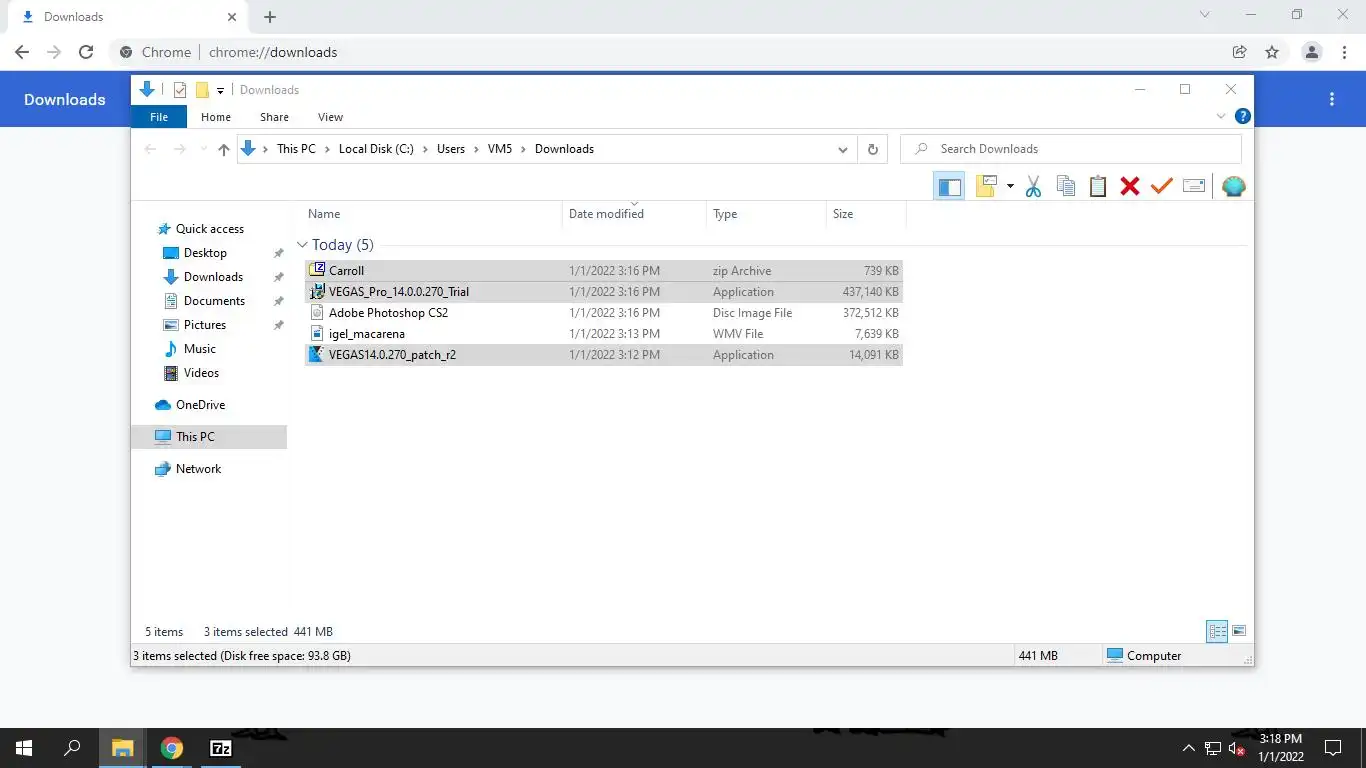
Task: Click the Chrome share page icon
Action: click(x=1239, y=52)
